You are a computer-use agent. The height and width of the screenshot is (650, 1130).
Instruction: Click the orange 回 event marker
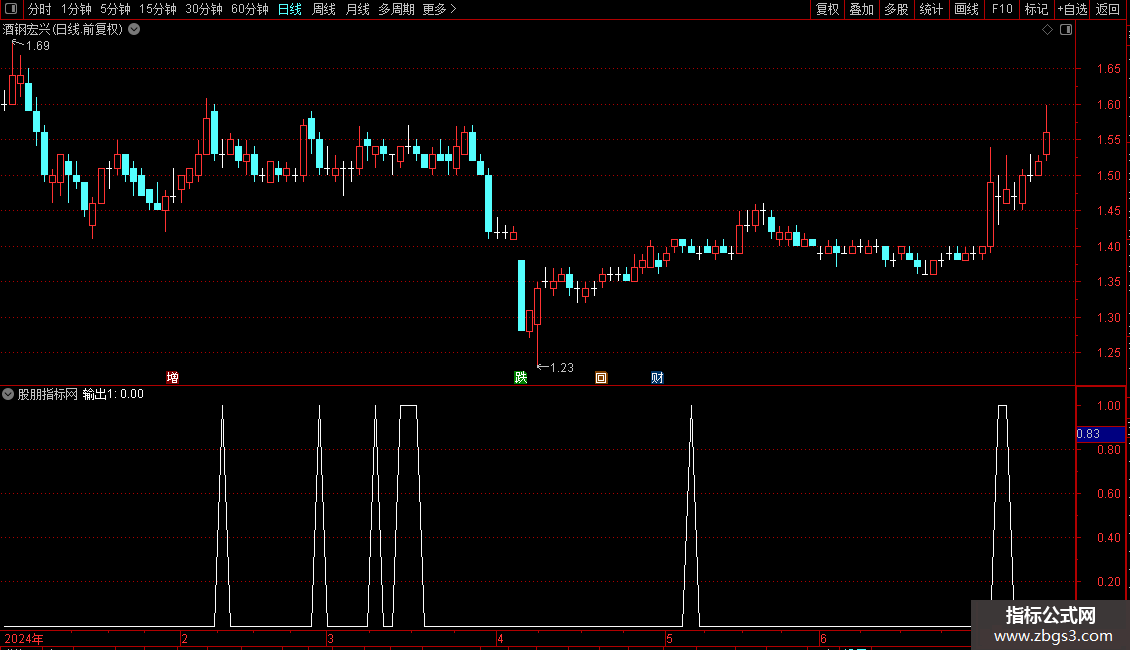click(601, 378)
